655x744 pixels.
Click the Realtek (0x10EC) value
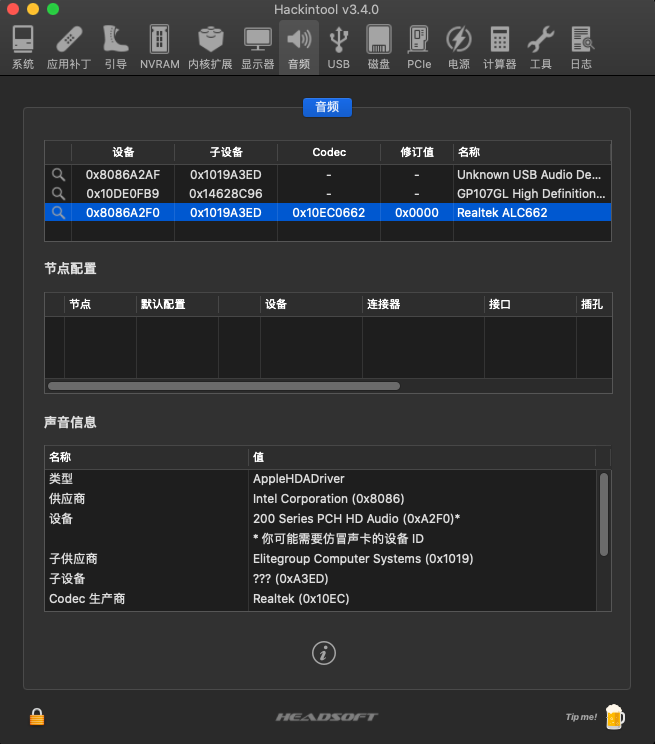301,599
